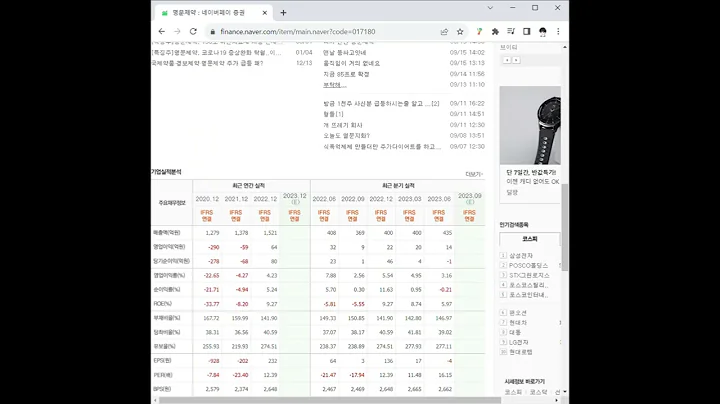Click next arrow in right sidebar pager
The width and height of the screenshot is (720, 404).
coord(516,60)
